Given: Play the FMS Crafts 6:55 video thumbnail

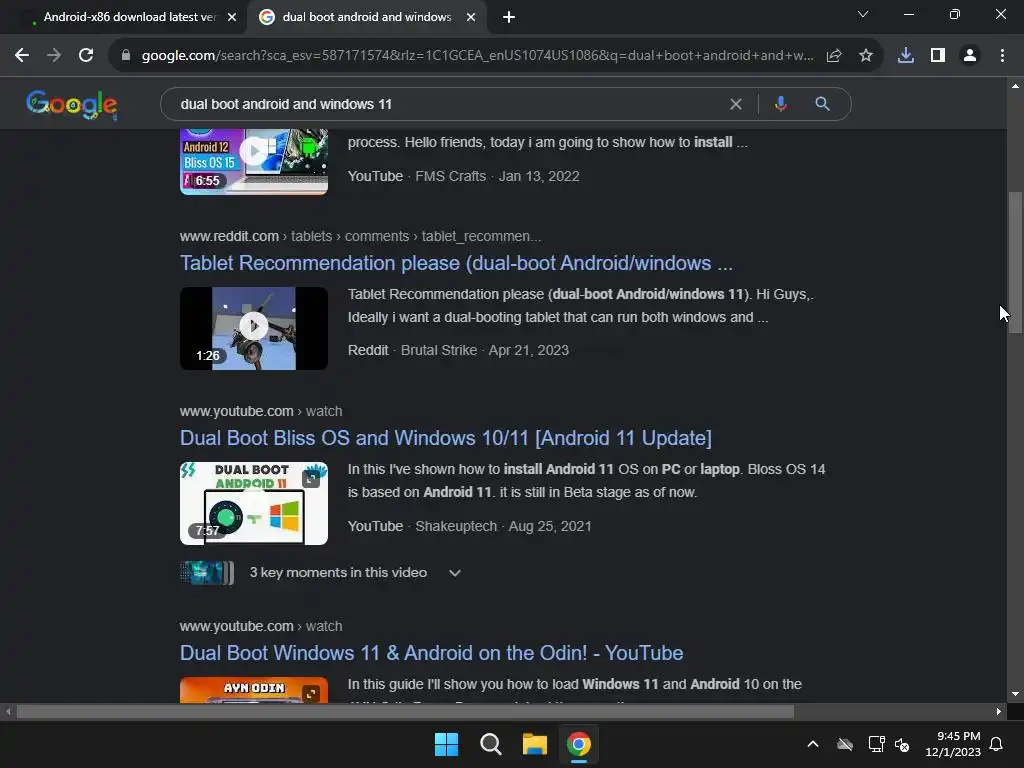Looking at the screenshot, I should pos(253,161).
